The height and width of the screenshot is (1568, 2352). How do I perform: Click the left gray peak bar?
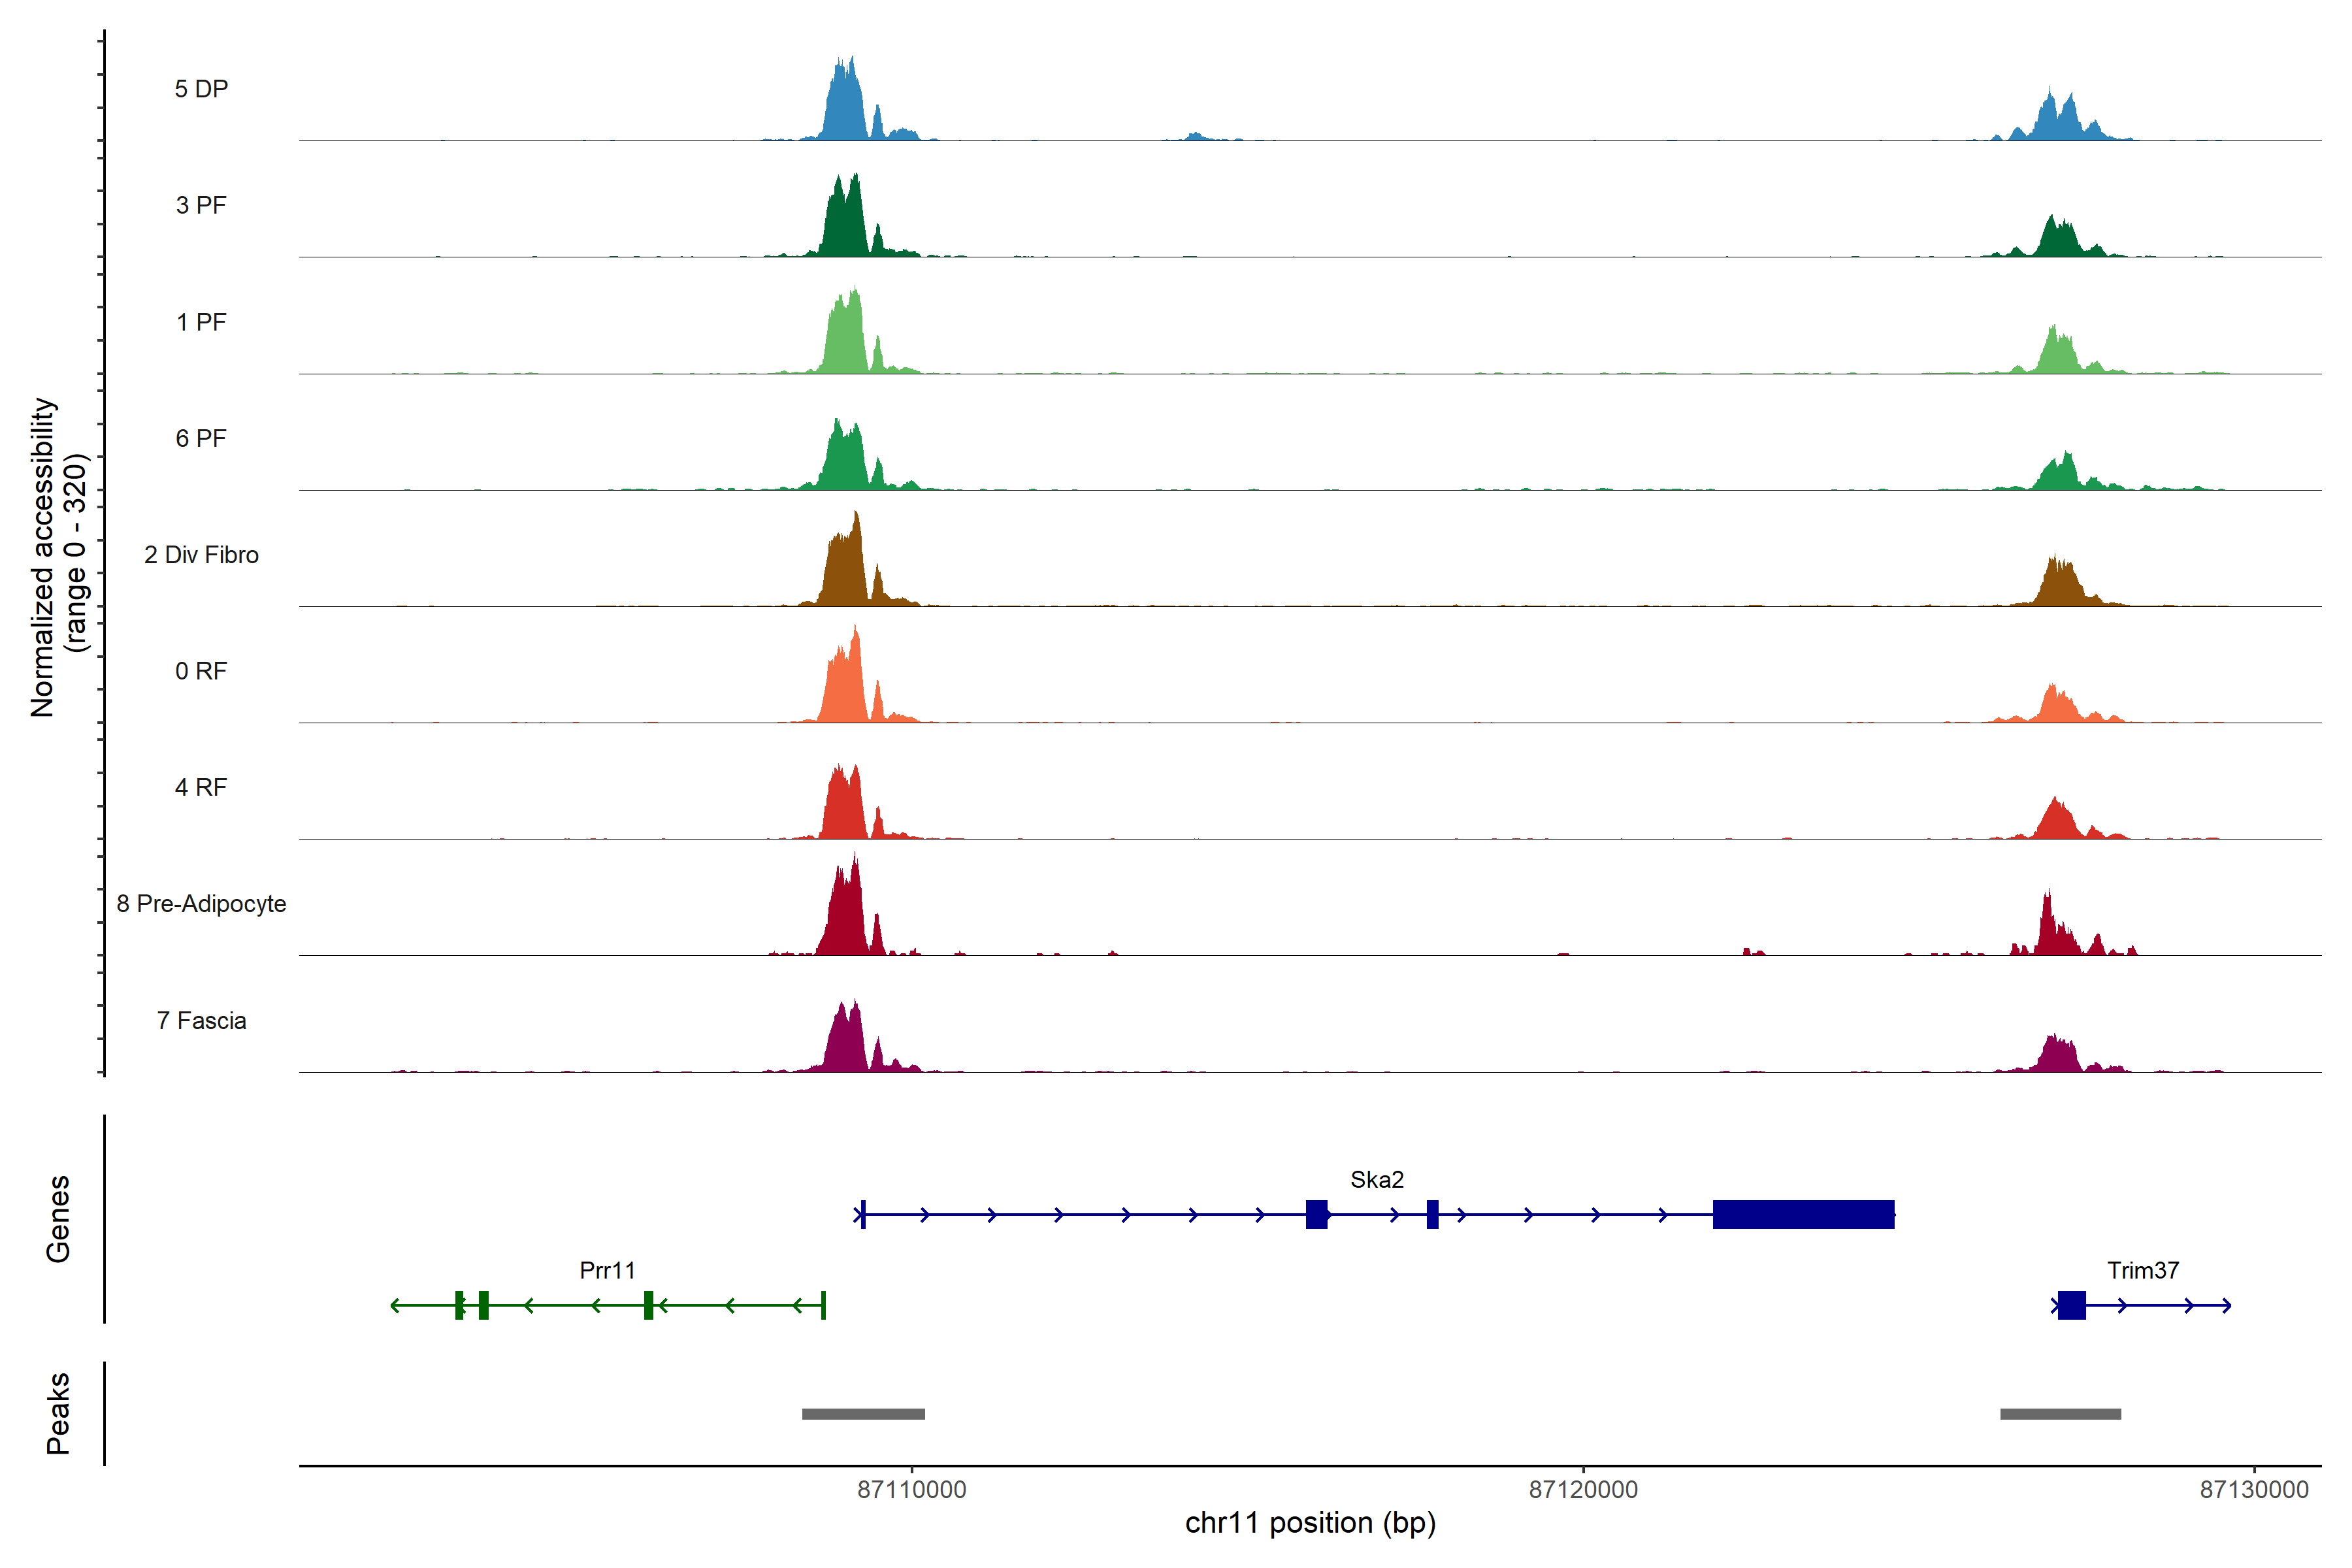[863, 1414]
